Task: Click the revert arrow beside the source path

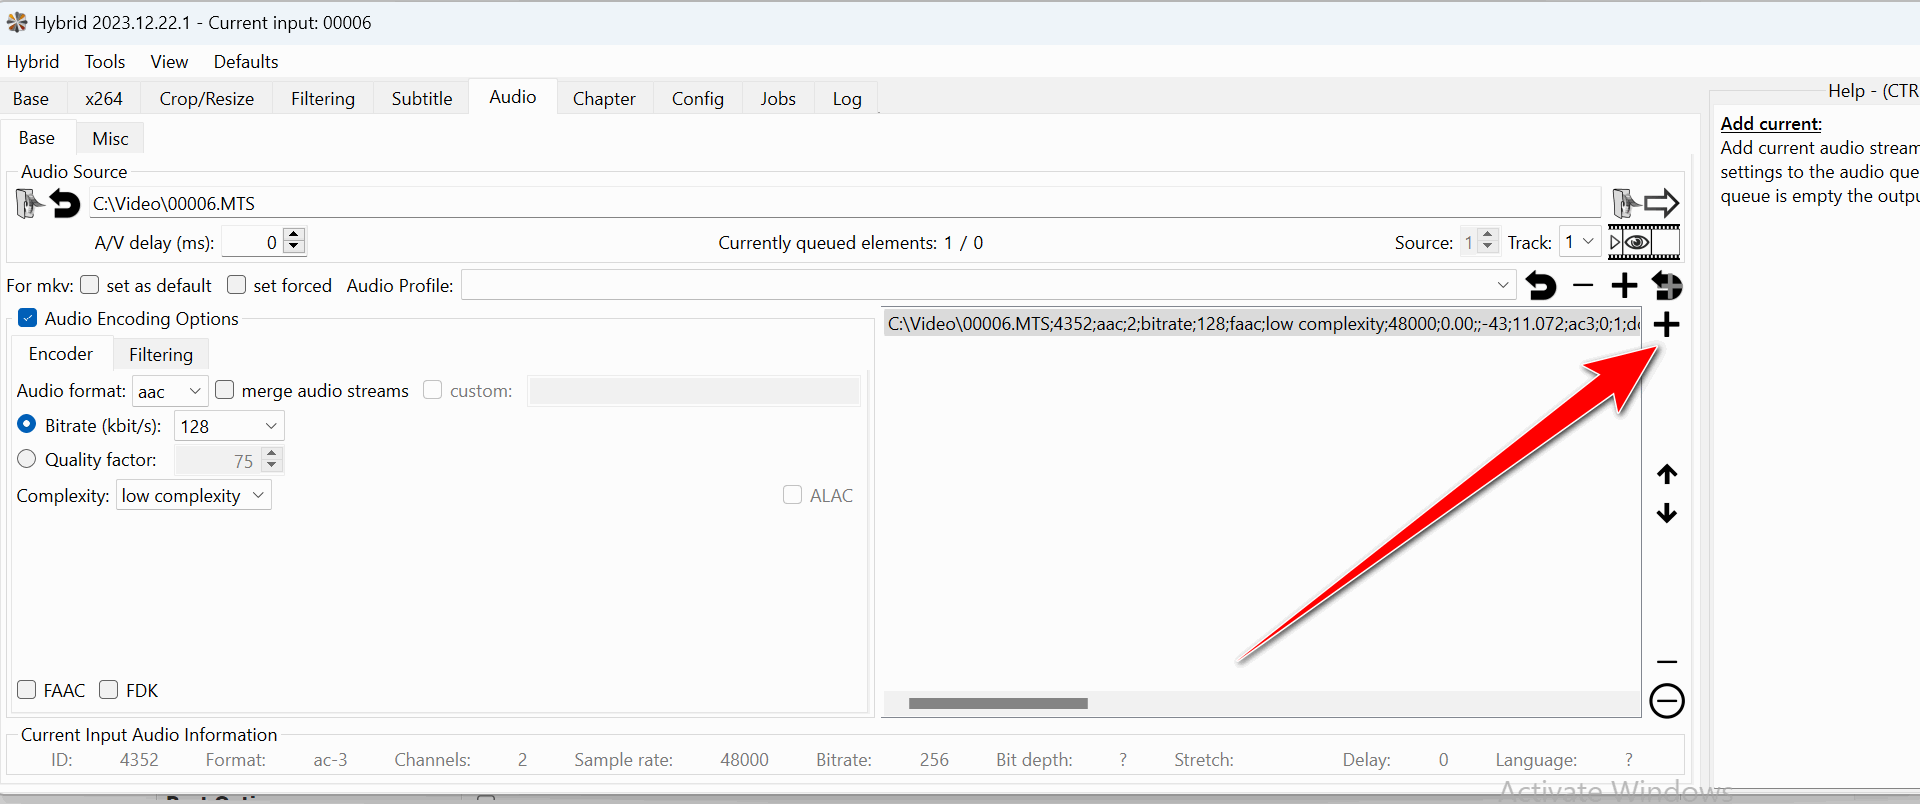Action: coord(66,204)
